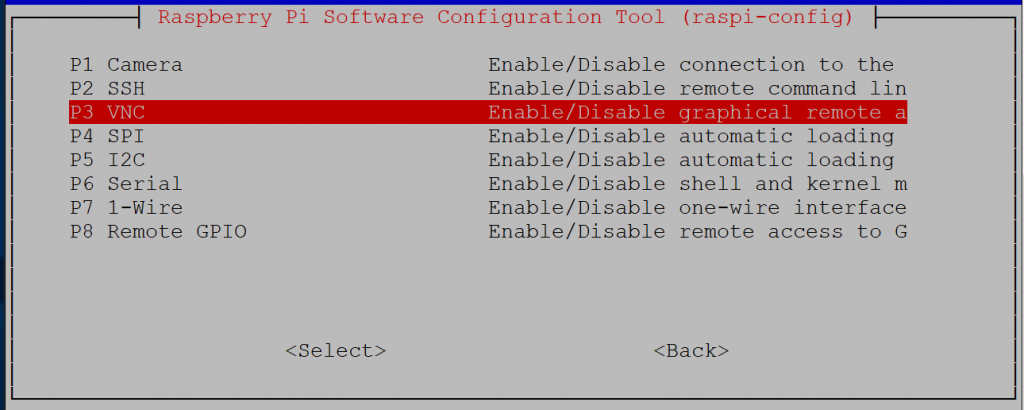The height and width of the screenshot is (410, 1024).
Task: Choose the P5 I2C interface option
Action: pyautogui.click(x=108, y=161)
